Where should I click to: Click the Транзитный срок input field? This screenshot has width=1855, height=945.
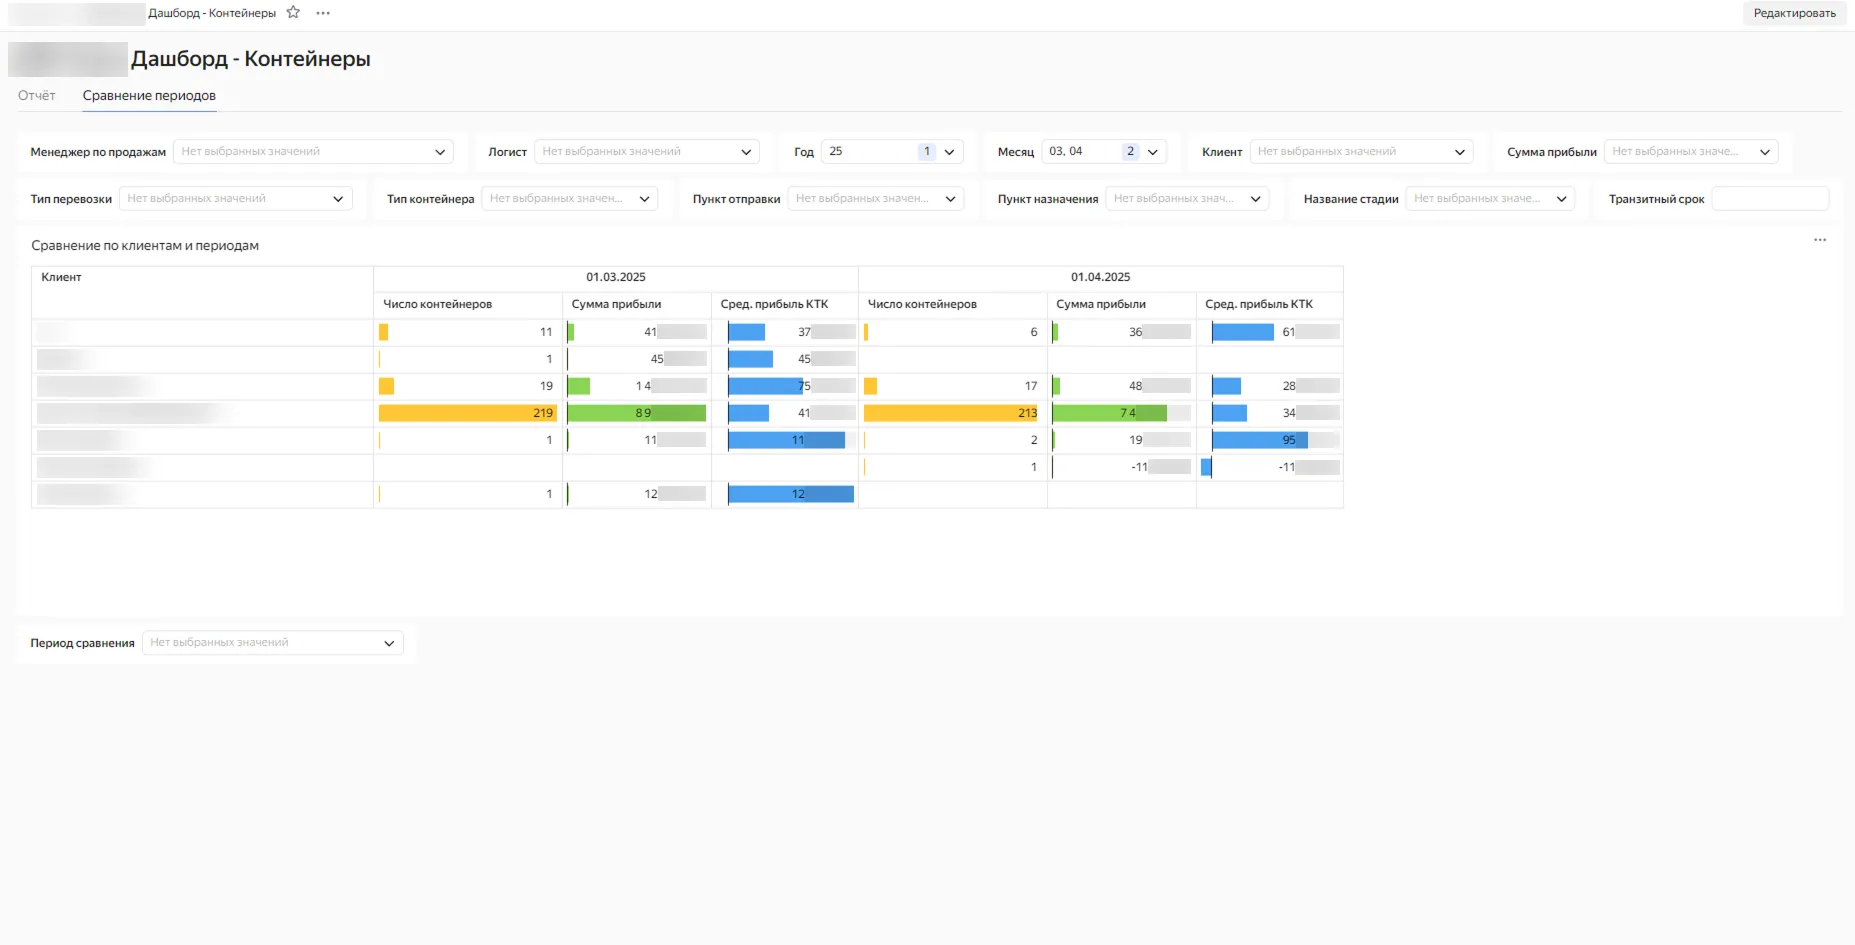[1769, 199]
